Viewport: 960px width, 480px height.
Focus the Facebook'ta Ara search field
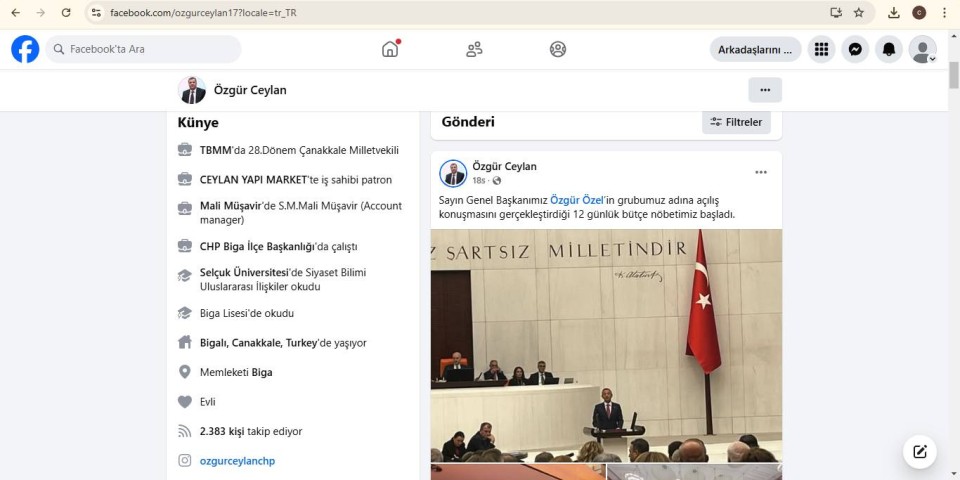[143, 49]
